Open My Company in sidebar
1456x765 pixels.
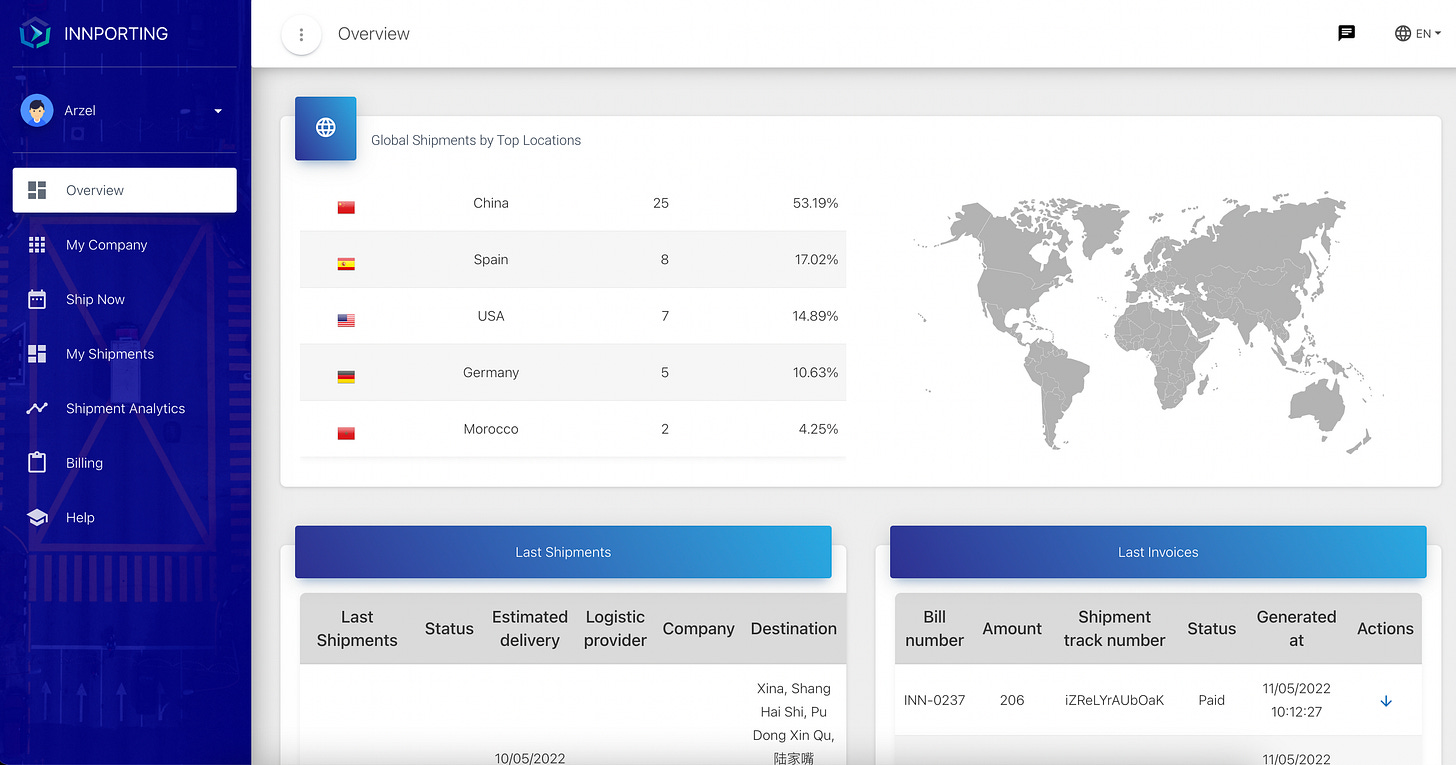coord(125,245)
